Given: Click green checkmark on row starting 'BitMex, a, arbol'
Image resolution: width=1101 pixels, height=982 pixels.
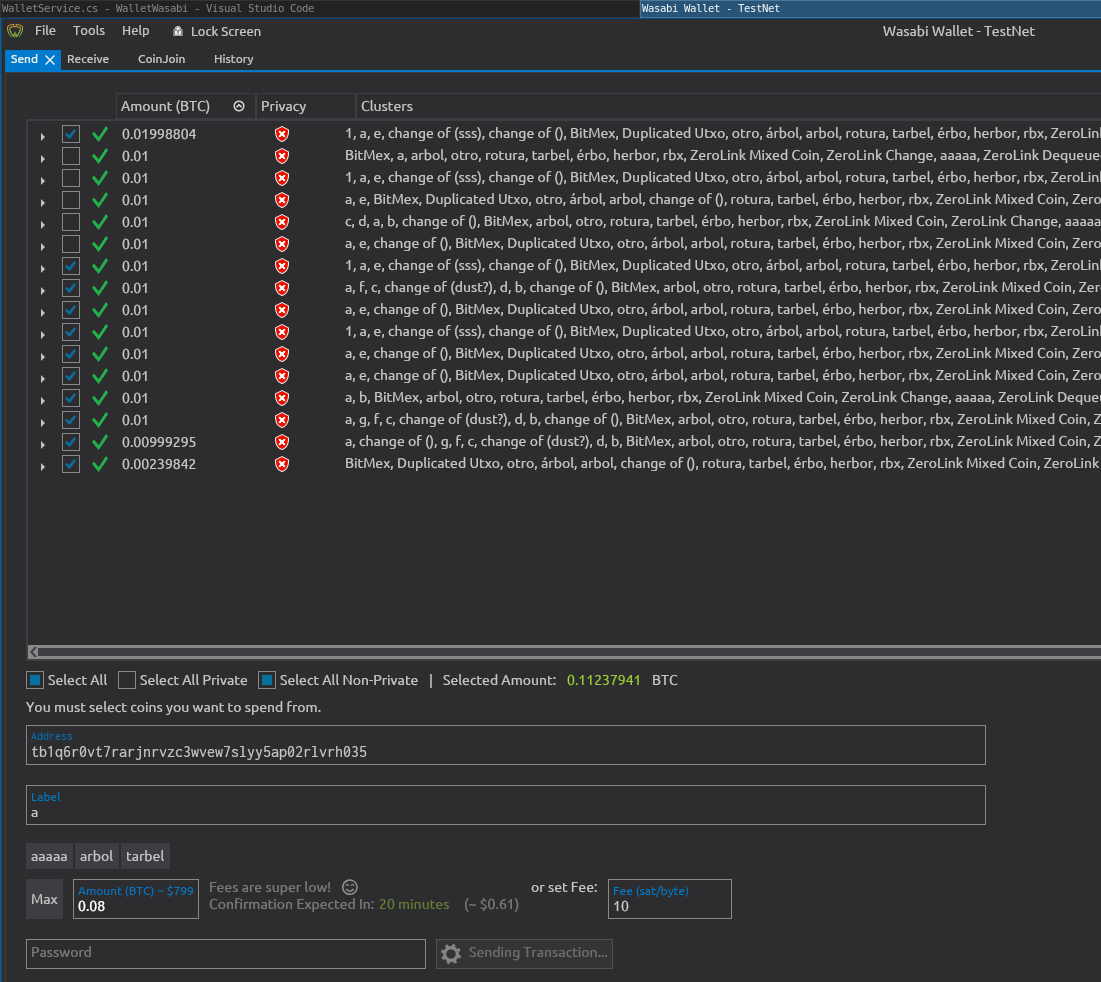Looking at the screenshot, I should [100, 156].
